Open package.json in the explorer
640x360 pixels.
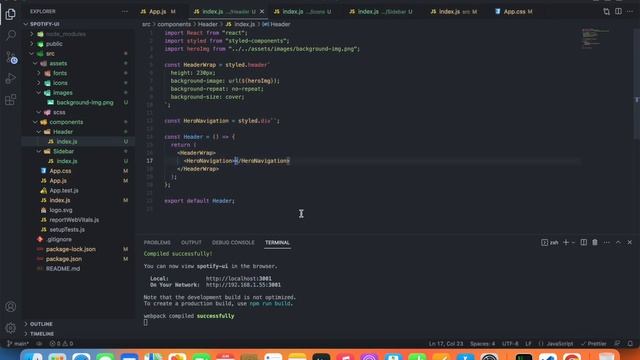[64, 259]
